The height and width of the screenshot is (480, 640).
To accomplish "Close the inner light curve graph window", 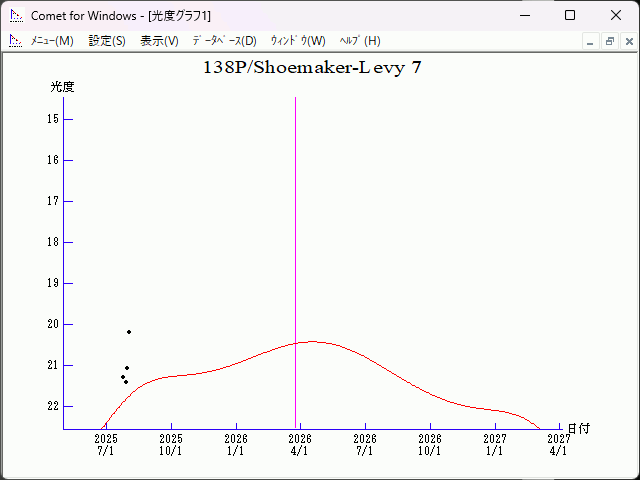I will click(x=628, y=42).
